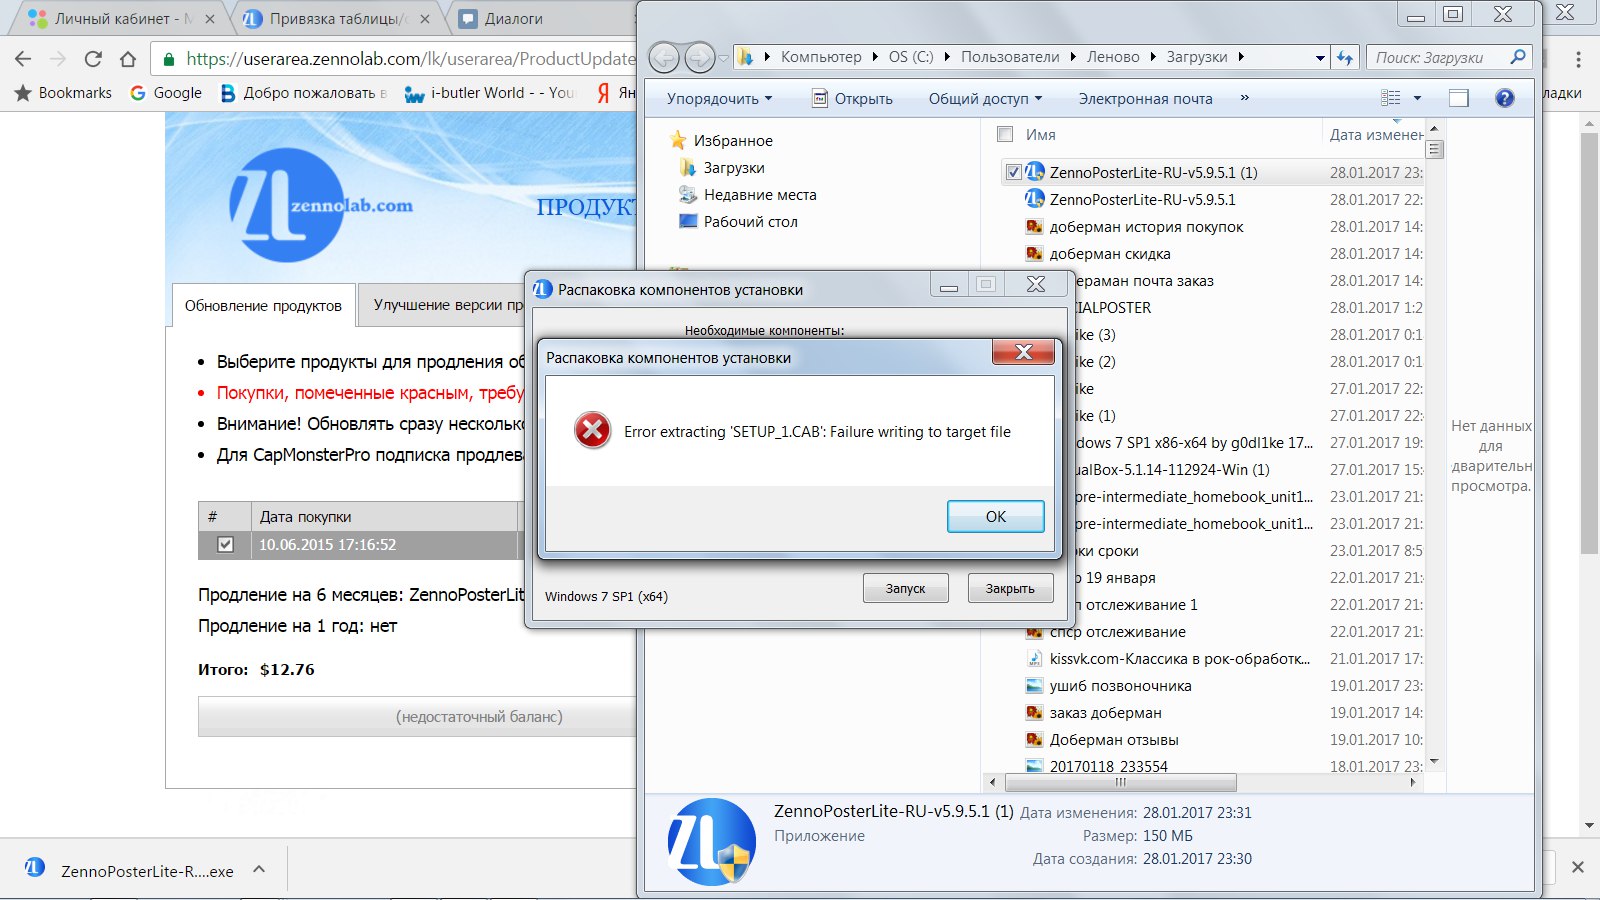Show more Explorer toolbar commands
Image resolution: width=1600 pixels, height=900 pixels.
click(x=1244, y=98)
